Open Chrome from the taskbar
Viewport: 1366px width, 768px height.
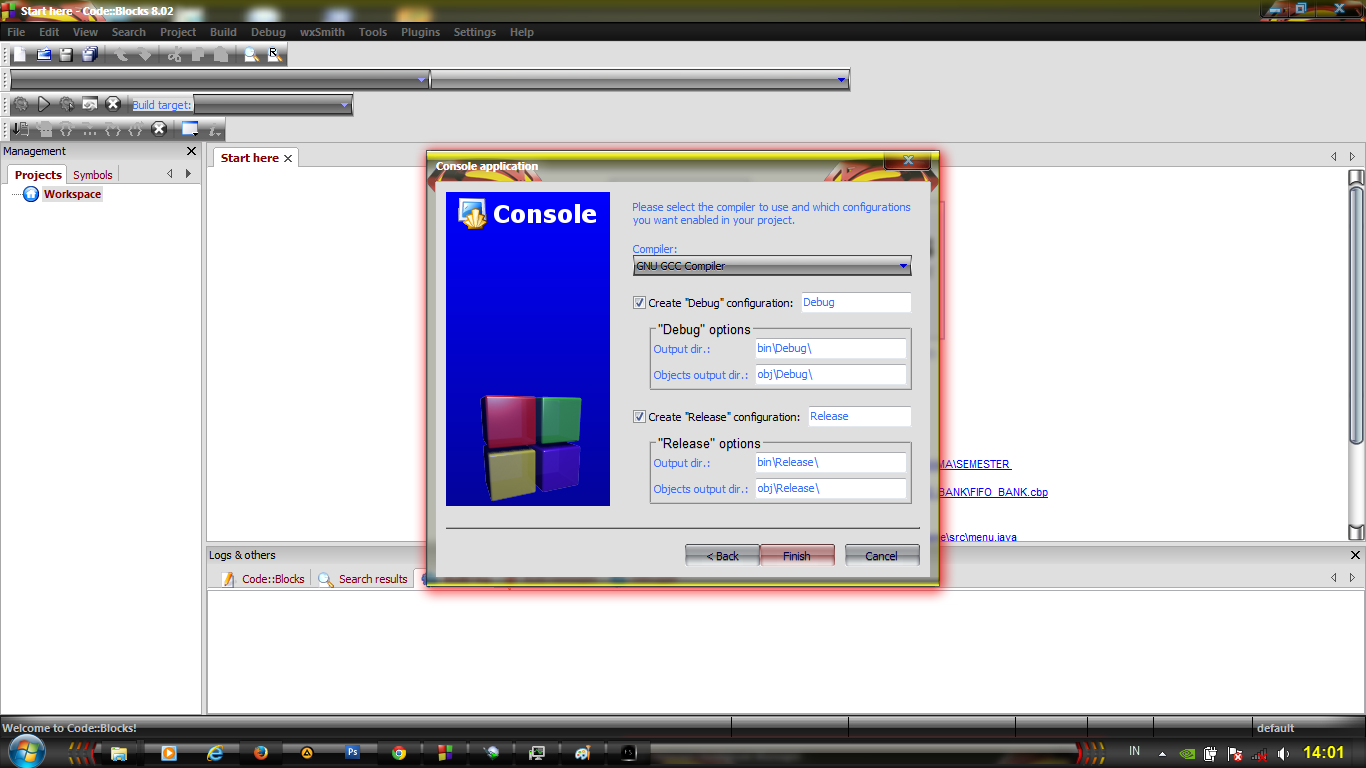[399, 753]
